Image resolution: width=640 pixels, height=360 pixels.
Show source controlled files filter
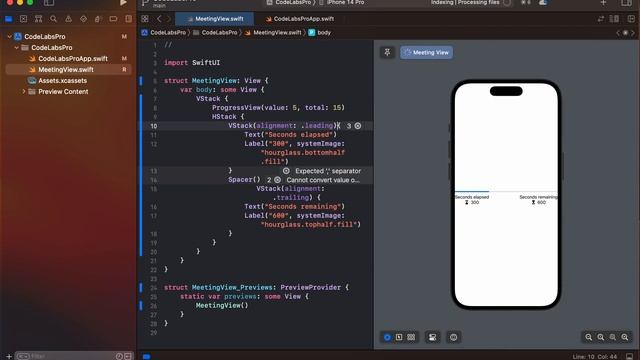[128, 356]
